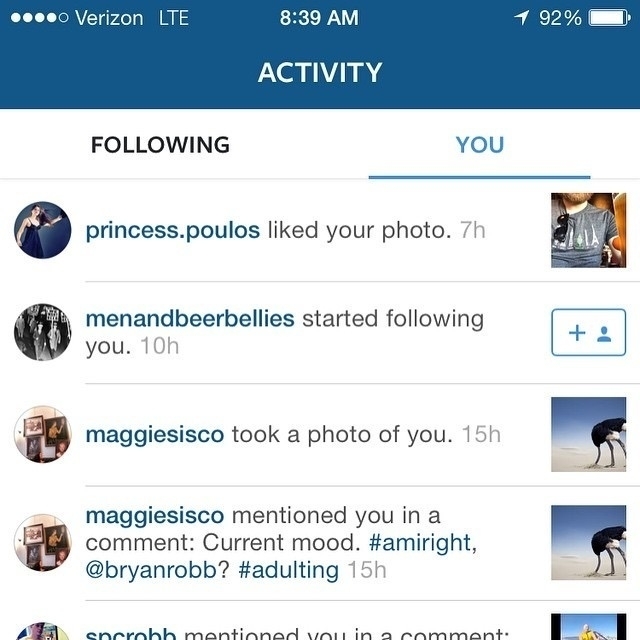Tap the Activity header title
Screen dimensions: 640x640
(x=320, y=72)
